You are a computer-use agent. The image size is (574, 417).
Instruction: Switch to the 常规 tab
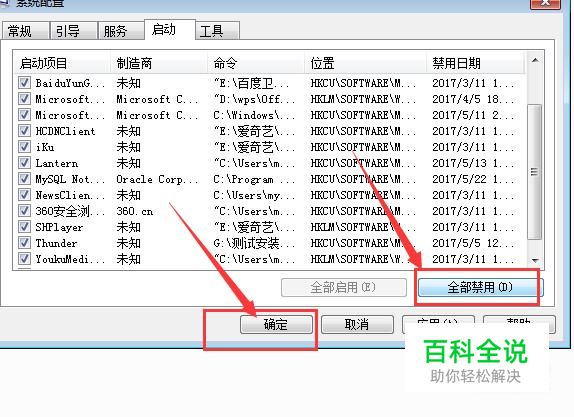tap(26, 31)
